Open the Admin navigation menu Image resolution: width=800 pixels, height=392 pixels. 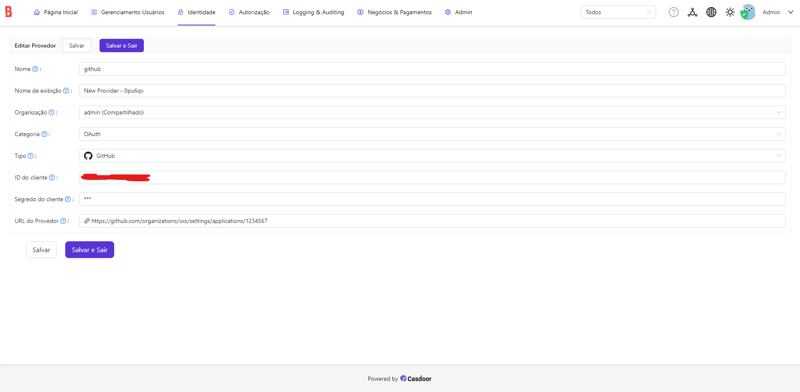pos(458,12)
